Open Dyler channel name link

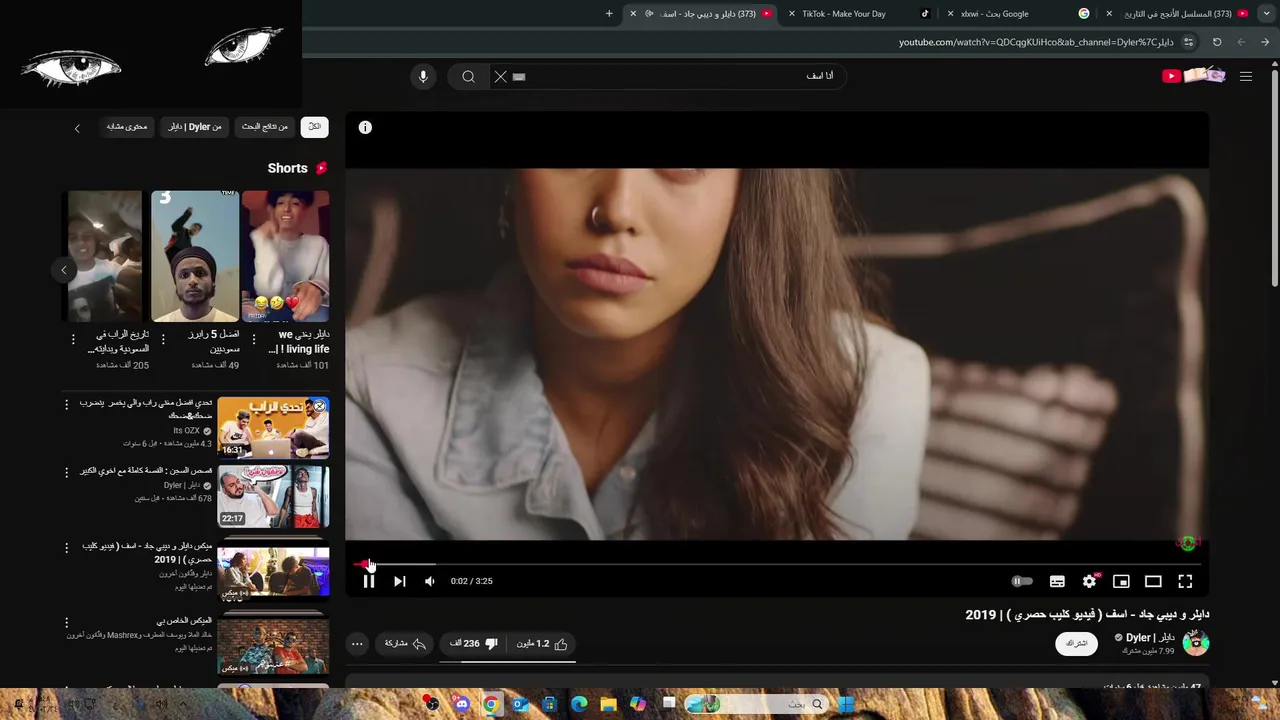[x=1150, y=637]
